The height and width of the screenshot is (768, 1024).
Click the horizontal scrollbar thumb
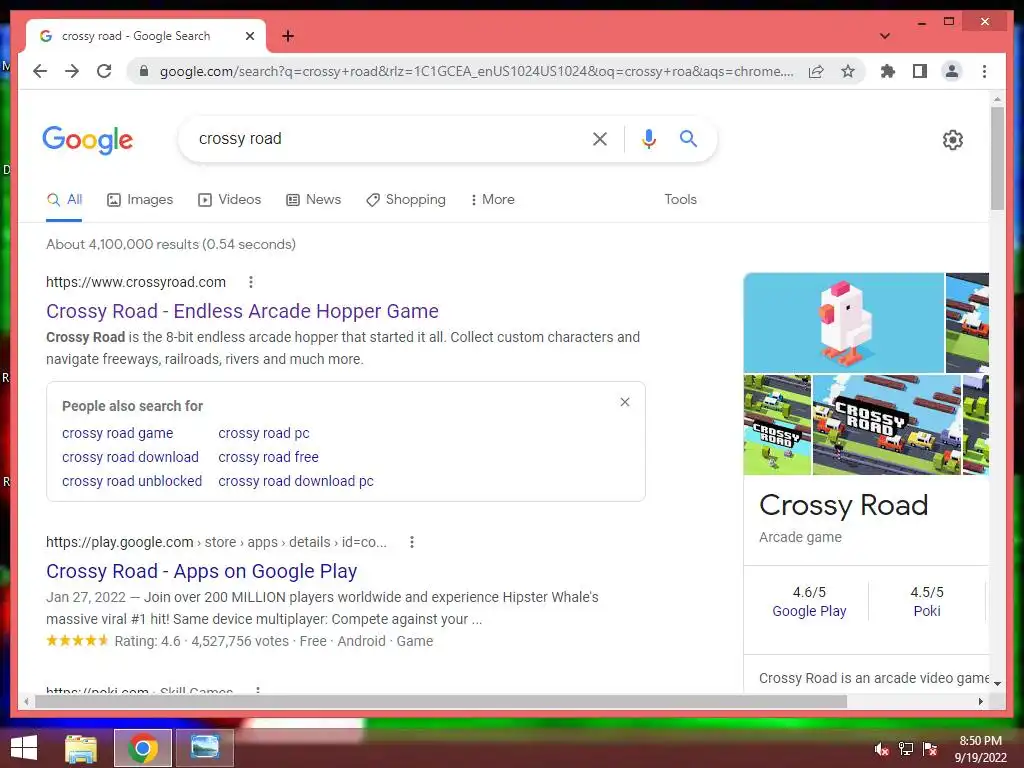coord(441,701)
